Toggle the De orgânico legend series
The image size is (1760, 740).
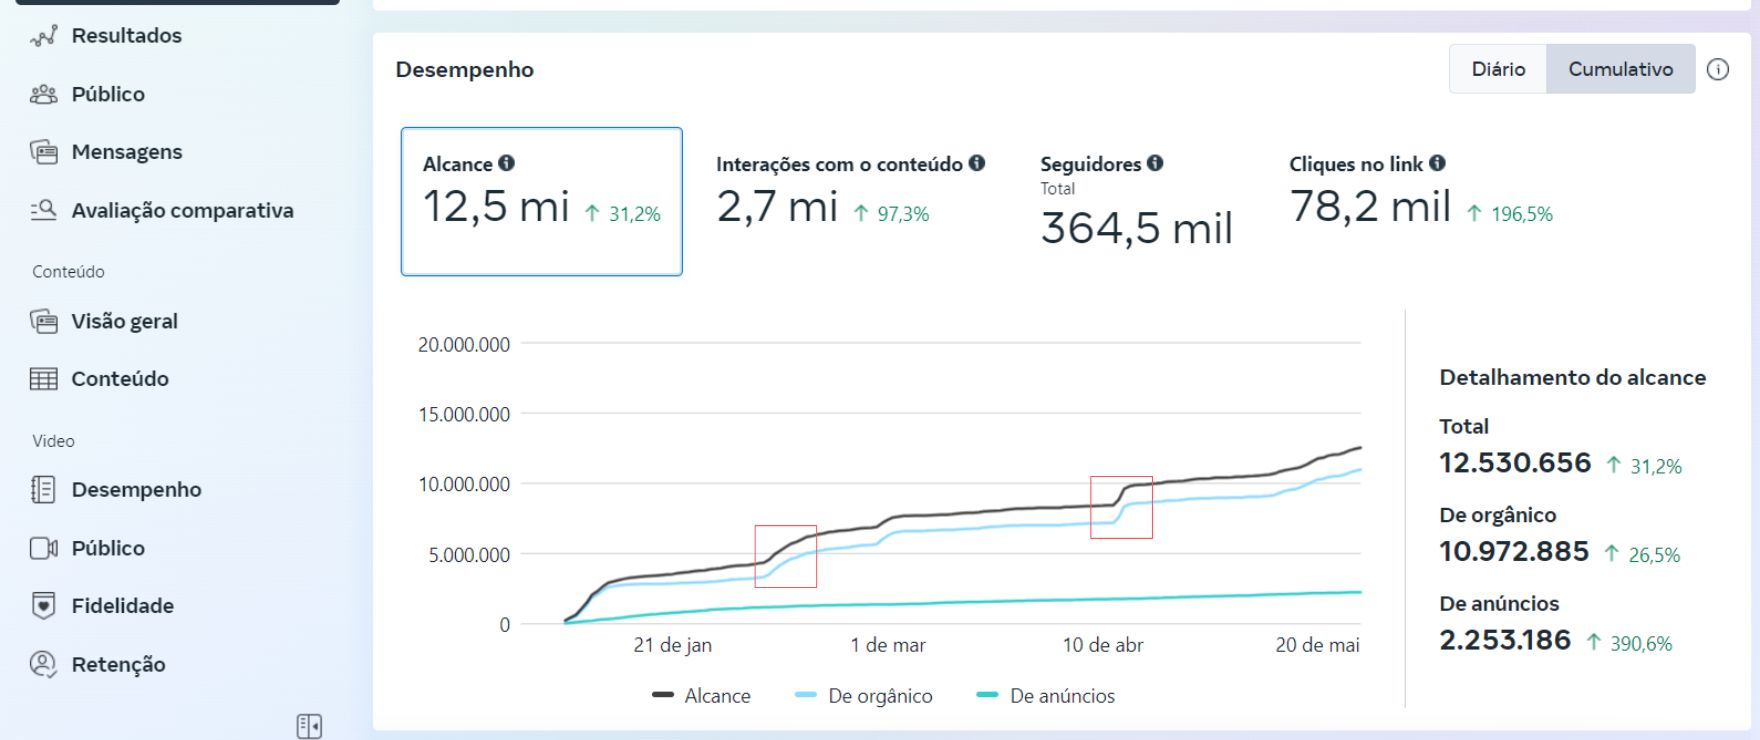pyautogui.click(x=864, y=696)
